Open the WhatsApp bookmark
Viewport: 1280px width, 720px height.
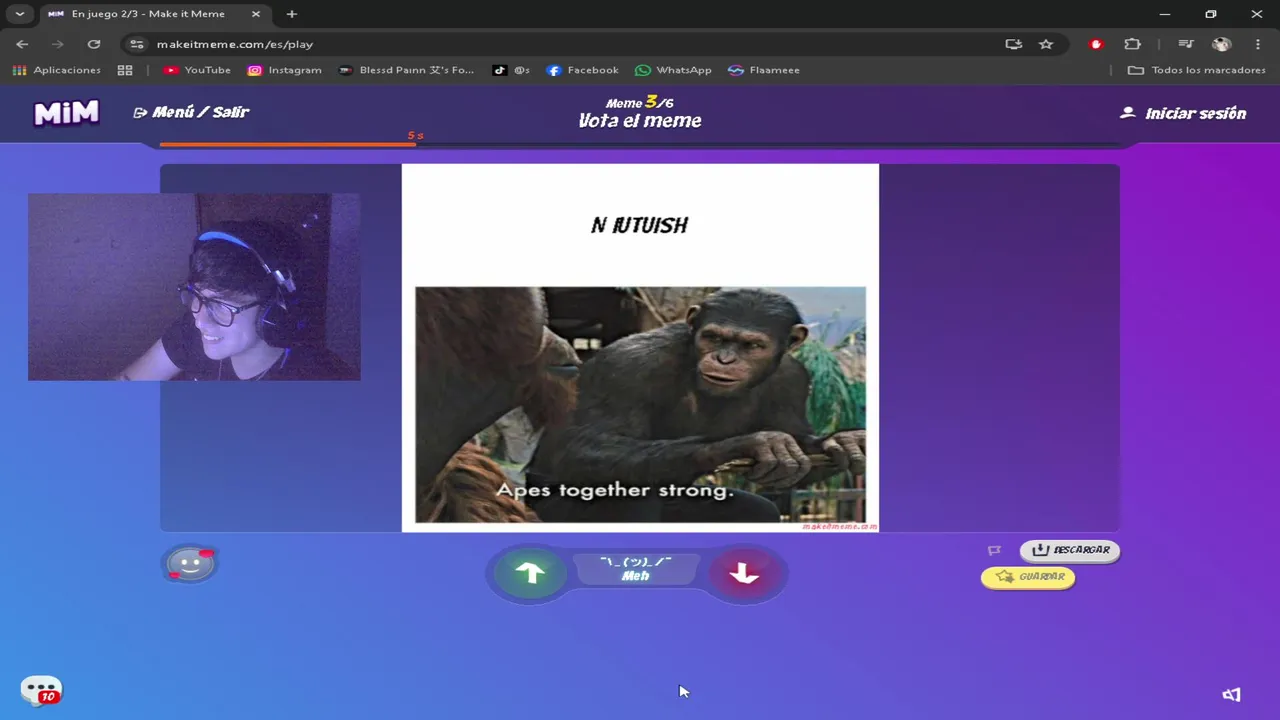coord(674,70)
